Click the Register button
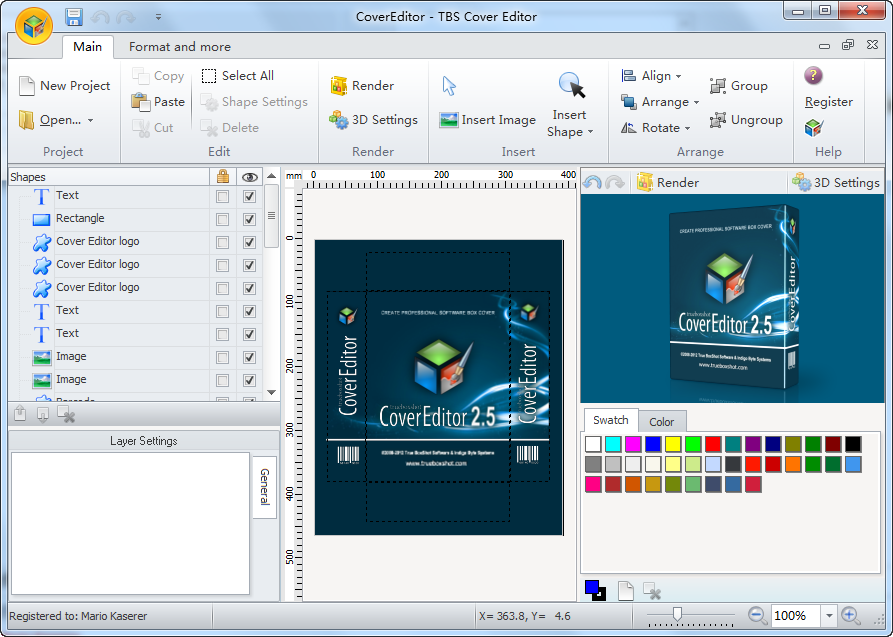 828,102
